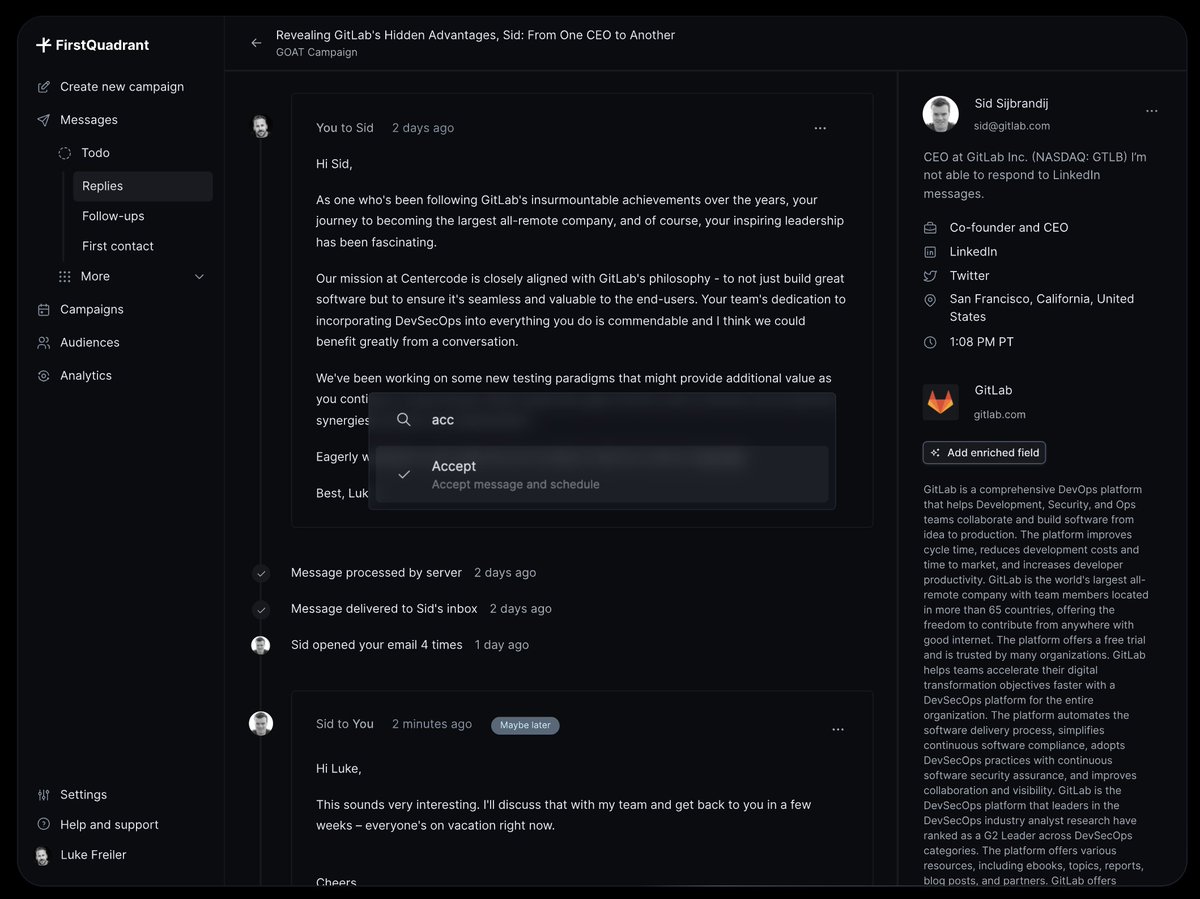
Task: Click the Help and support question icon
Action: [43, 825]
